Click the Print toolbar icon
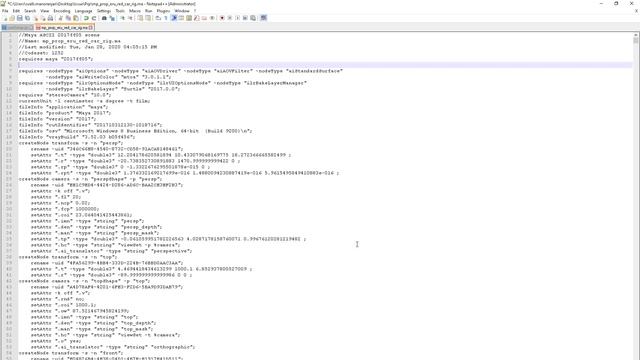 tap(50, 18)
